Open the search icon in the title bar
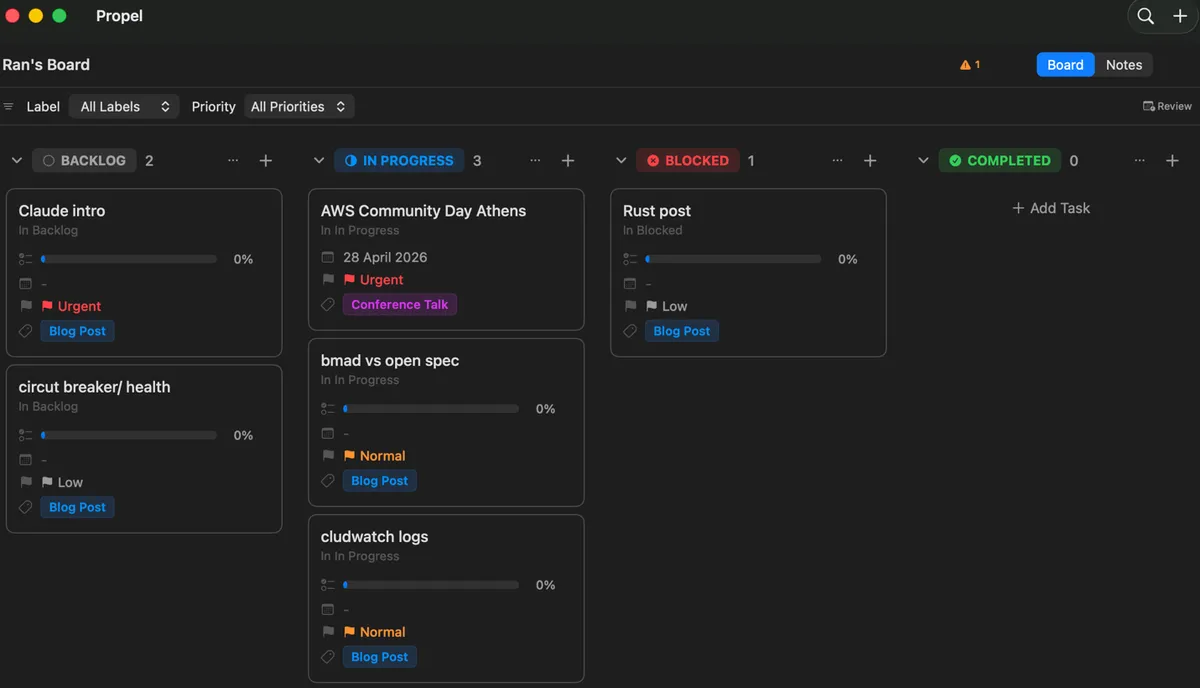This screenshot has width=1200, height=688. [x=1145, y=16]
